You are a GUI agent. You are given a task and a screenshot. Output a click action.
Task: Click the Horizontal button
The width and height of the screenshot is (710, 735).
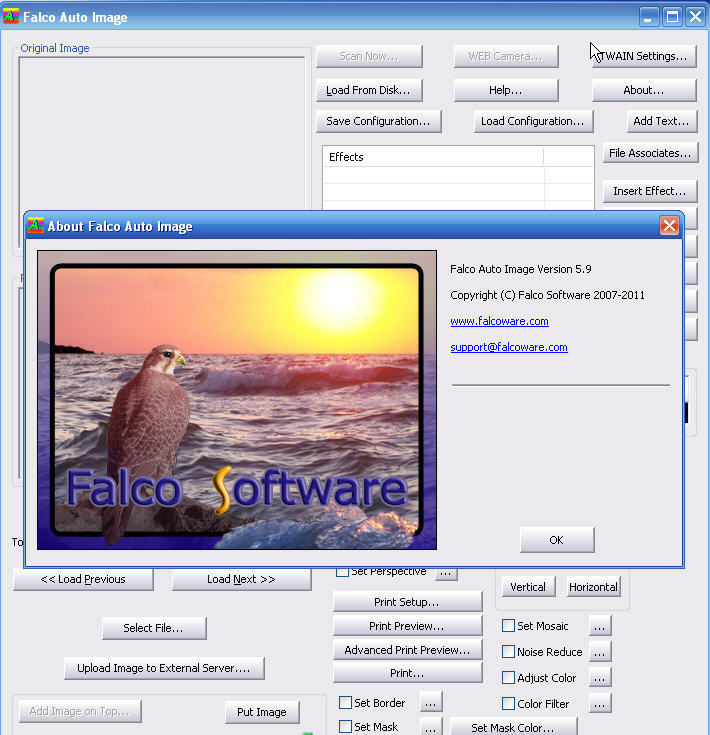[593, 587]
